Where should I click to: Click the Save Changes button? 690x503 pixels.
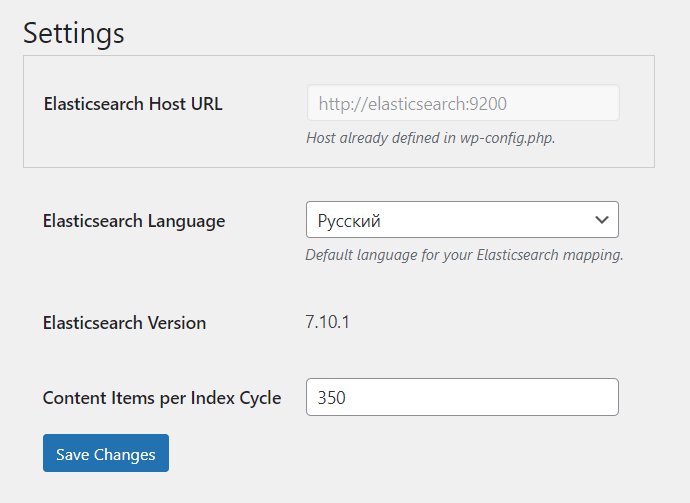point(106,453)
